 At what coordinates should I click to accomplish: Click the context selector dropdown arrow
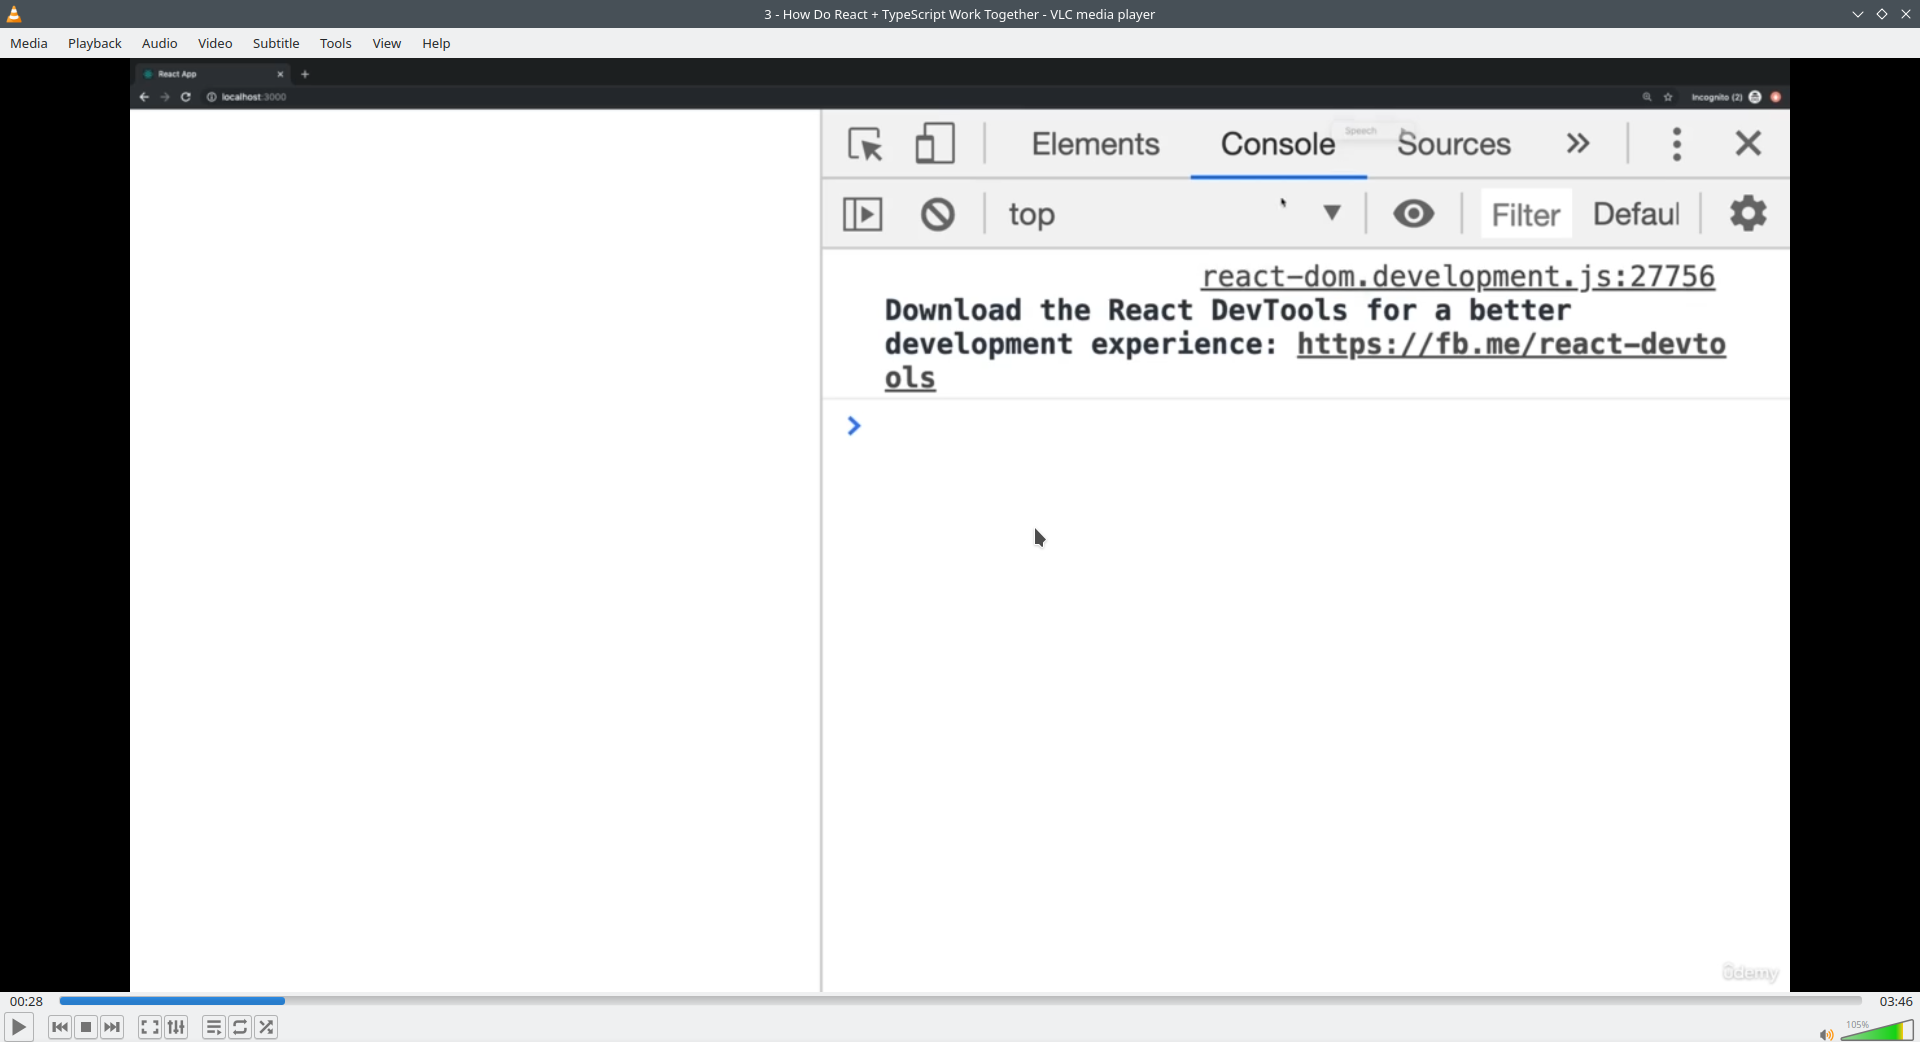[1332, 213]
